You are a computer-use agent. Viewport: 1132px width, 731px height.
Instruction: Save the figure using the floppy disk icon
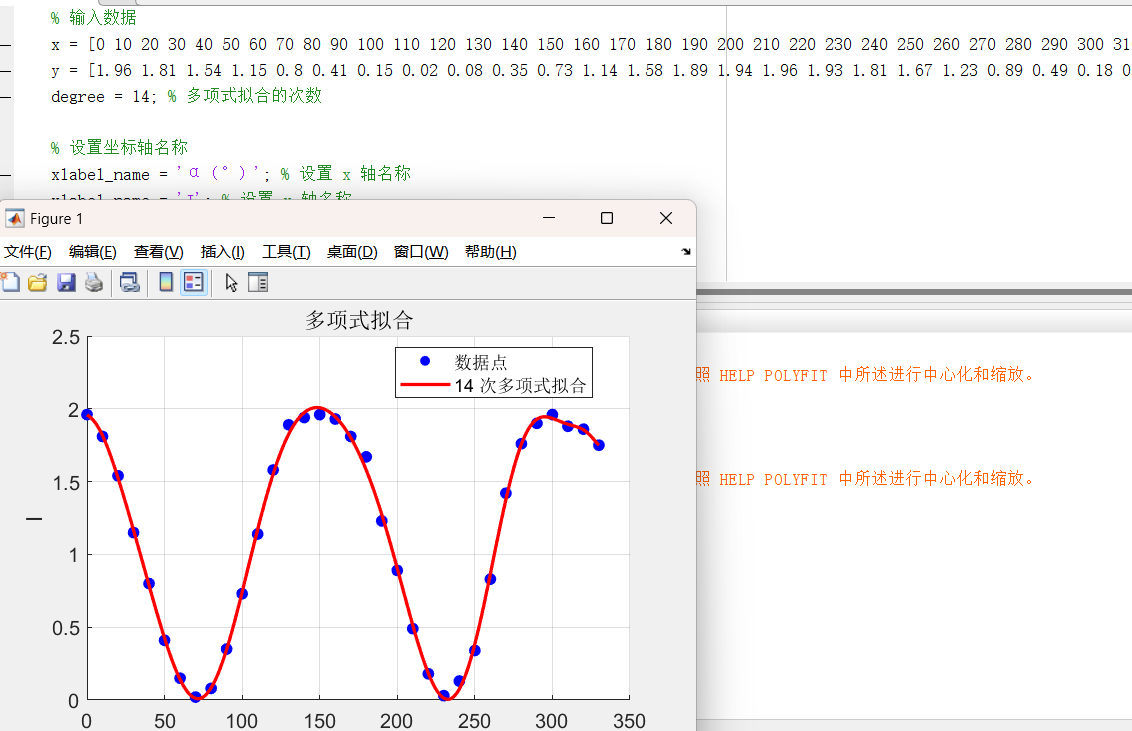pyautogui.click(x=66, y=283)
